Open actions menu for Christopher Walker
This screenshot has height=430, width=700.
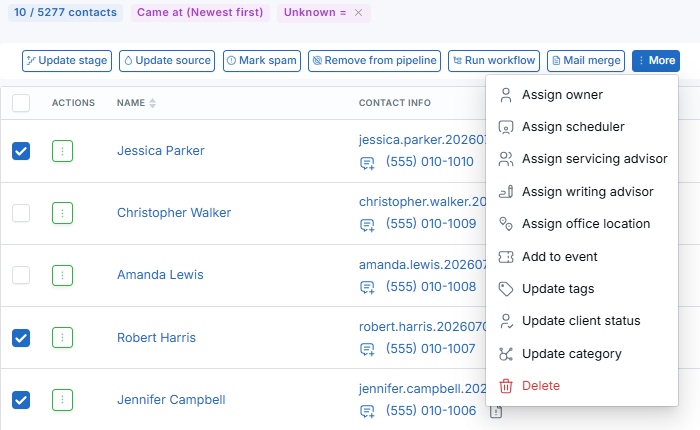(62, 213)
